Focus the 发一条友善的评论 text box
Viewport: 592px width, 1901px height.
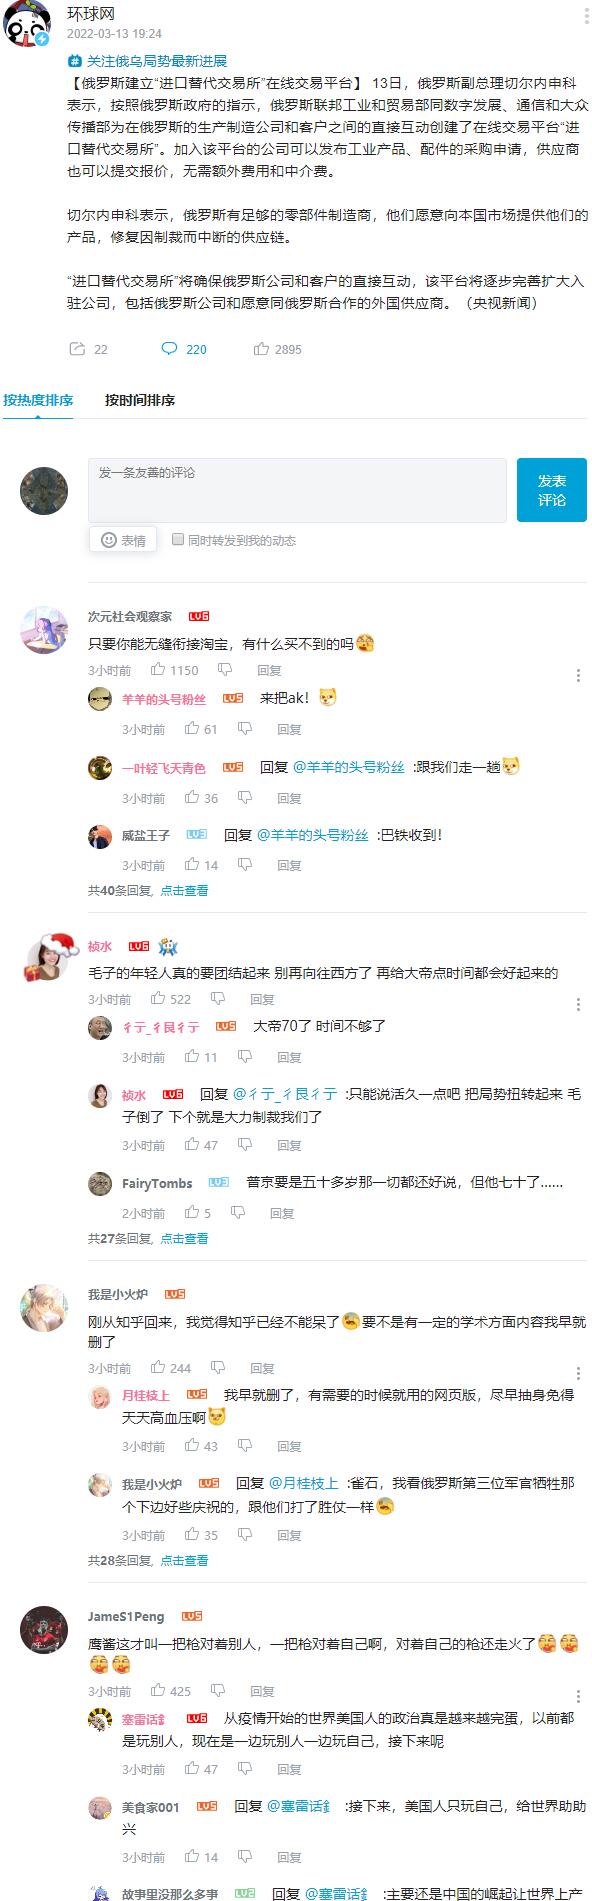[297, 490]
